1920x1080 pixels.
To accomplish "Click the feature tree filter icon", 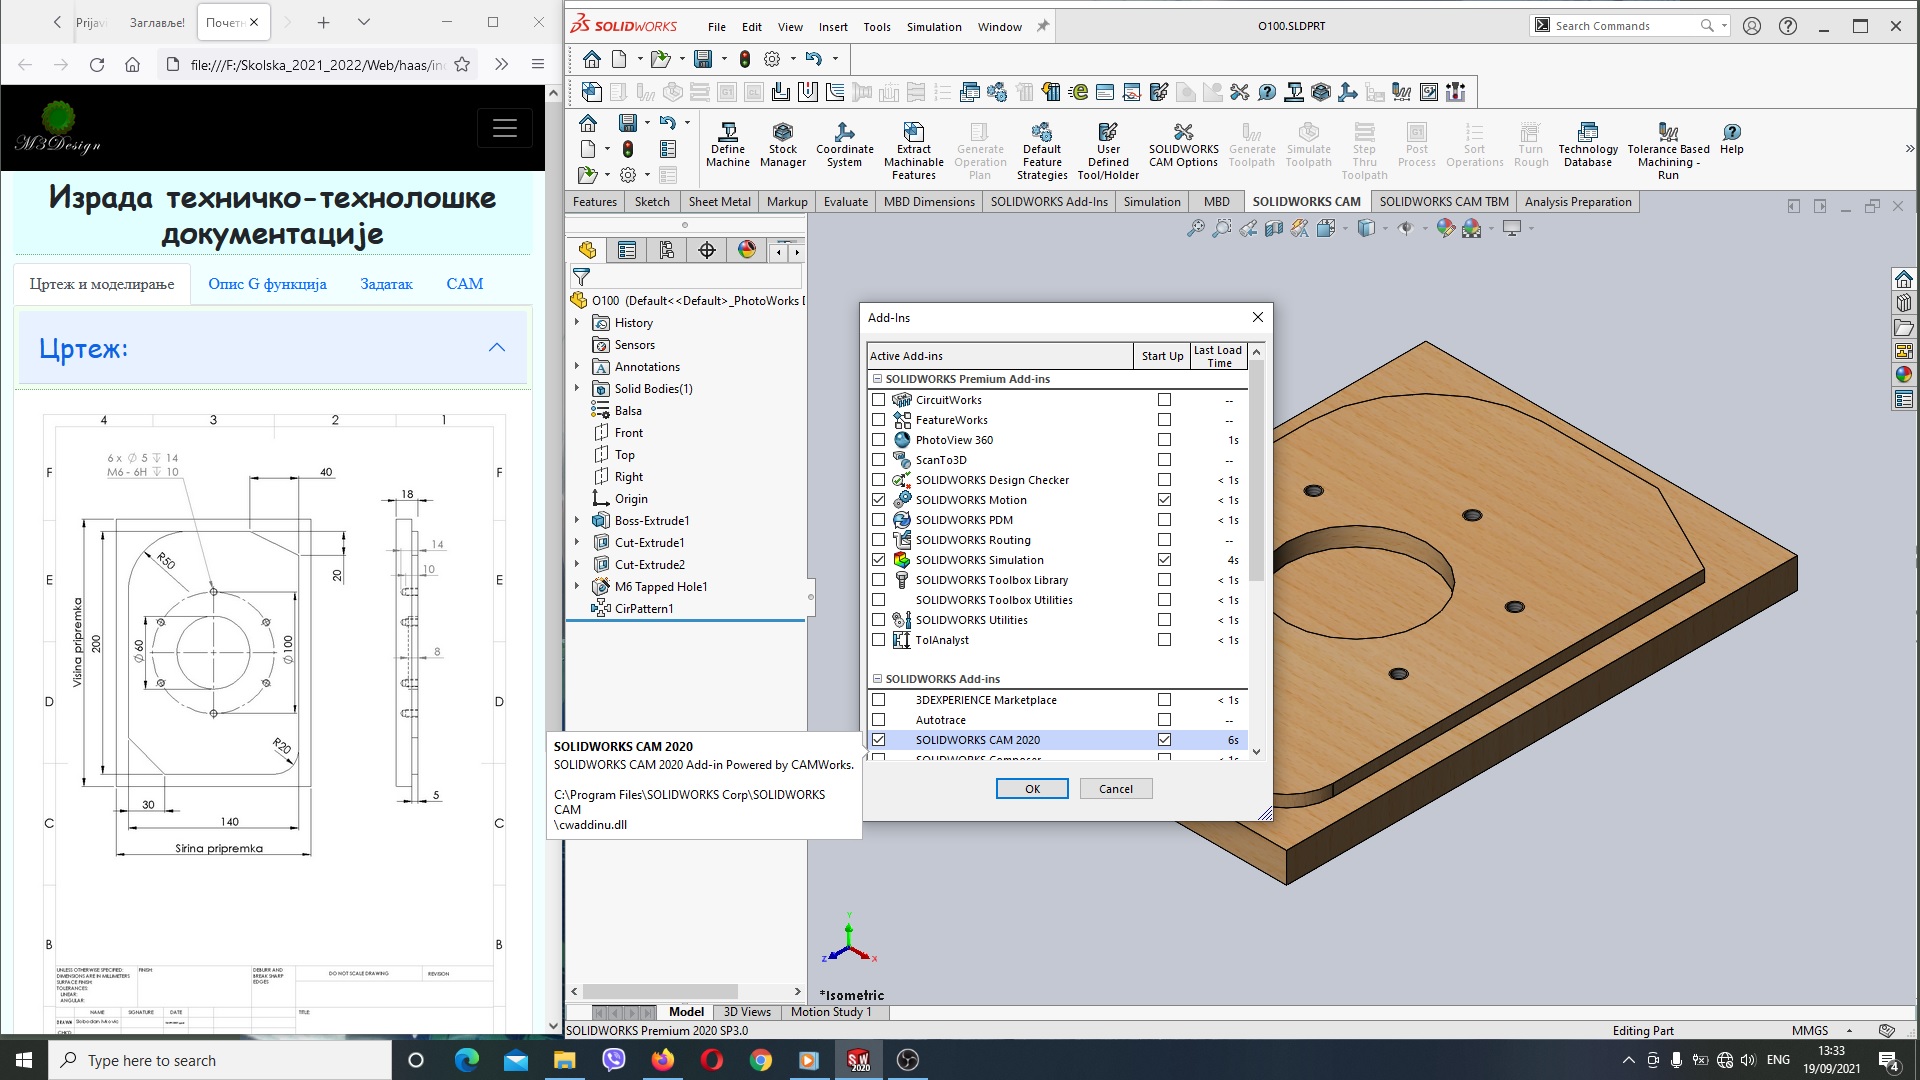I will pyautogui.click(x=581, y=277).
